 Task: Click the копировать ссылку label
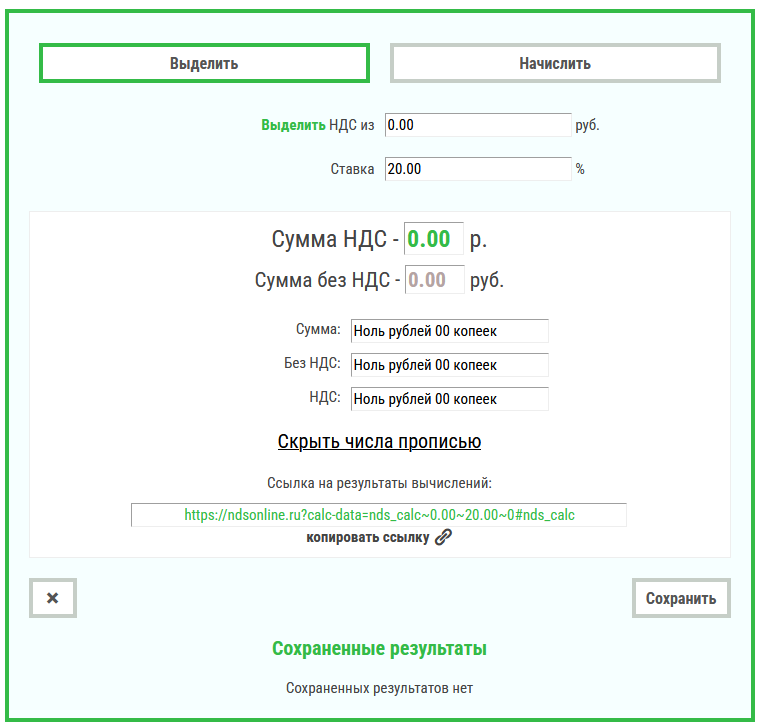[x=367, y=537]
